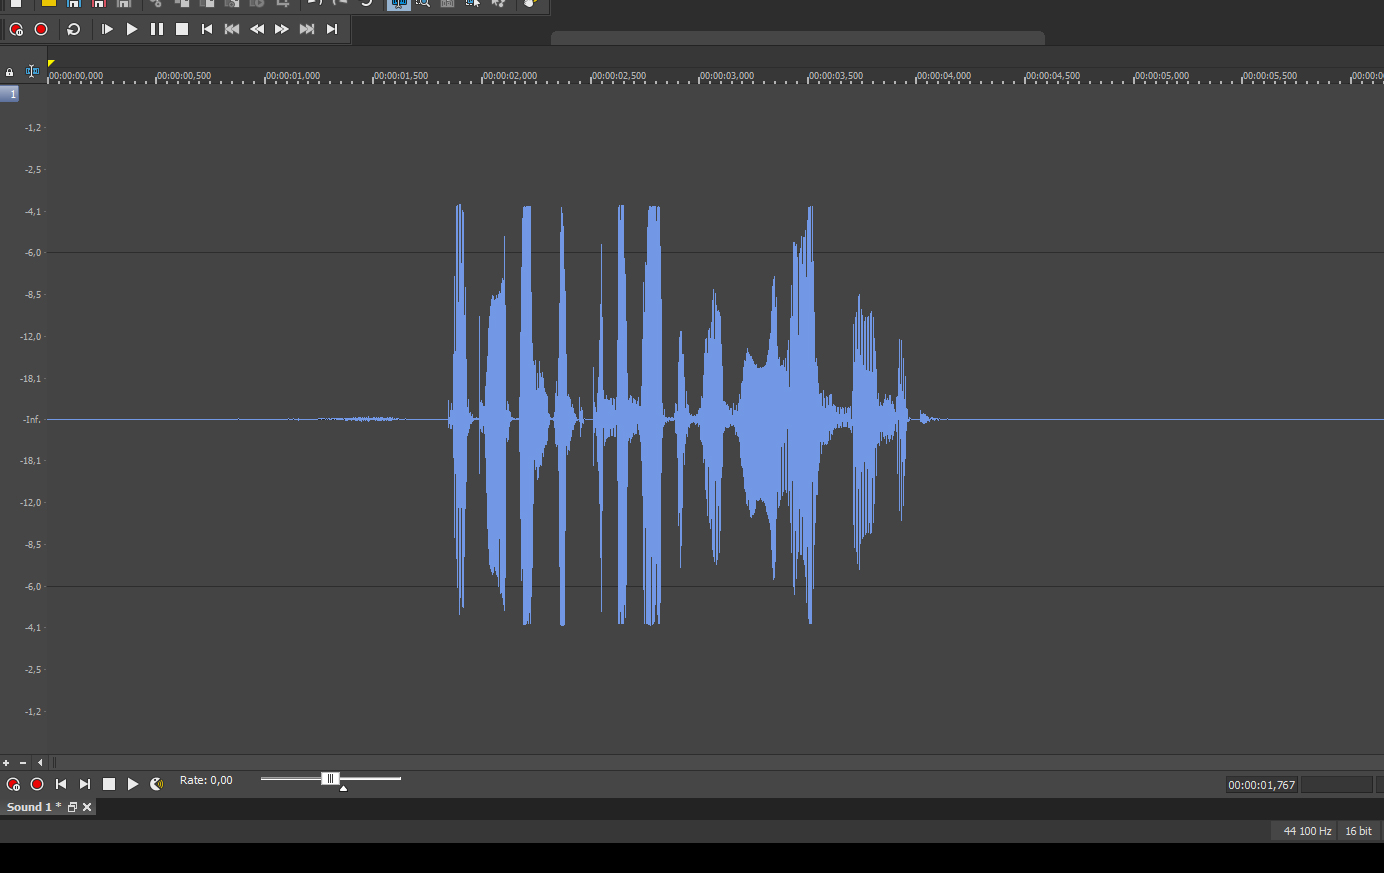Click the white triangle marker under the rate slider
Viewport: 1384px width, 873px height.
(x=343, y=789)
